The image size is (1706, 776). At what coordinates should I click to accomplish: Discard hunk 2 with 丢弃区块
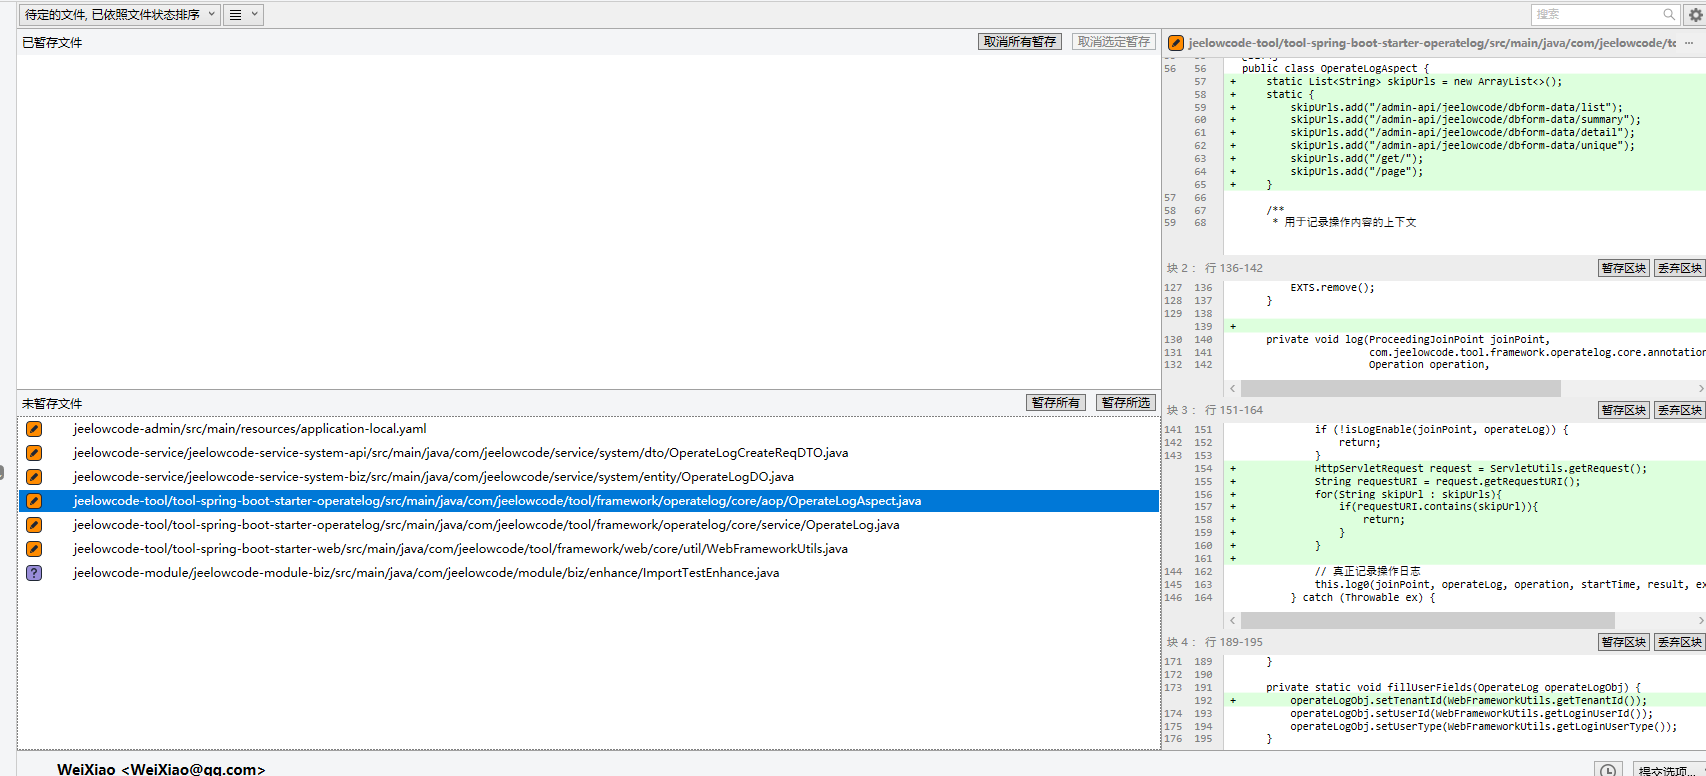[x=1679, y=268]
